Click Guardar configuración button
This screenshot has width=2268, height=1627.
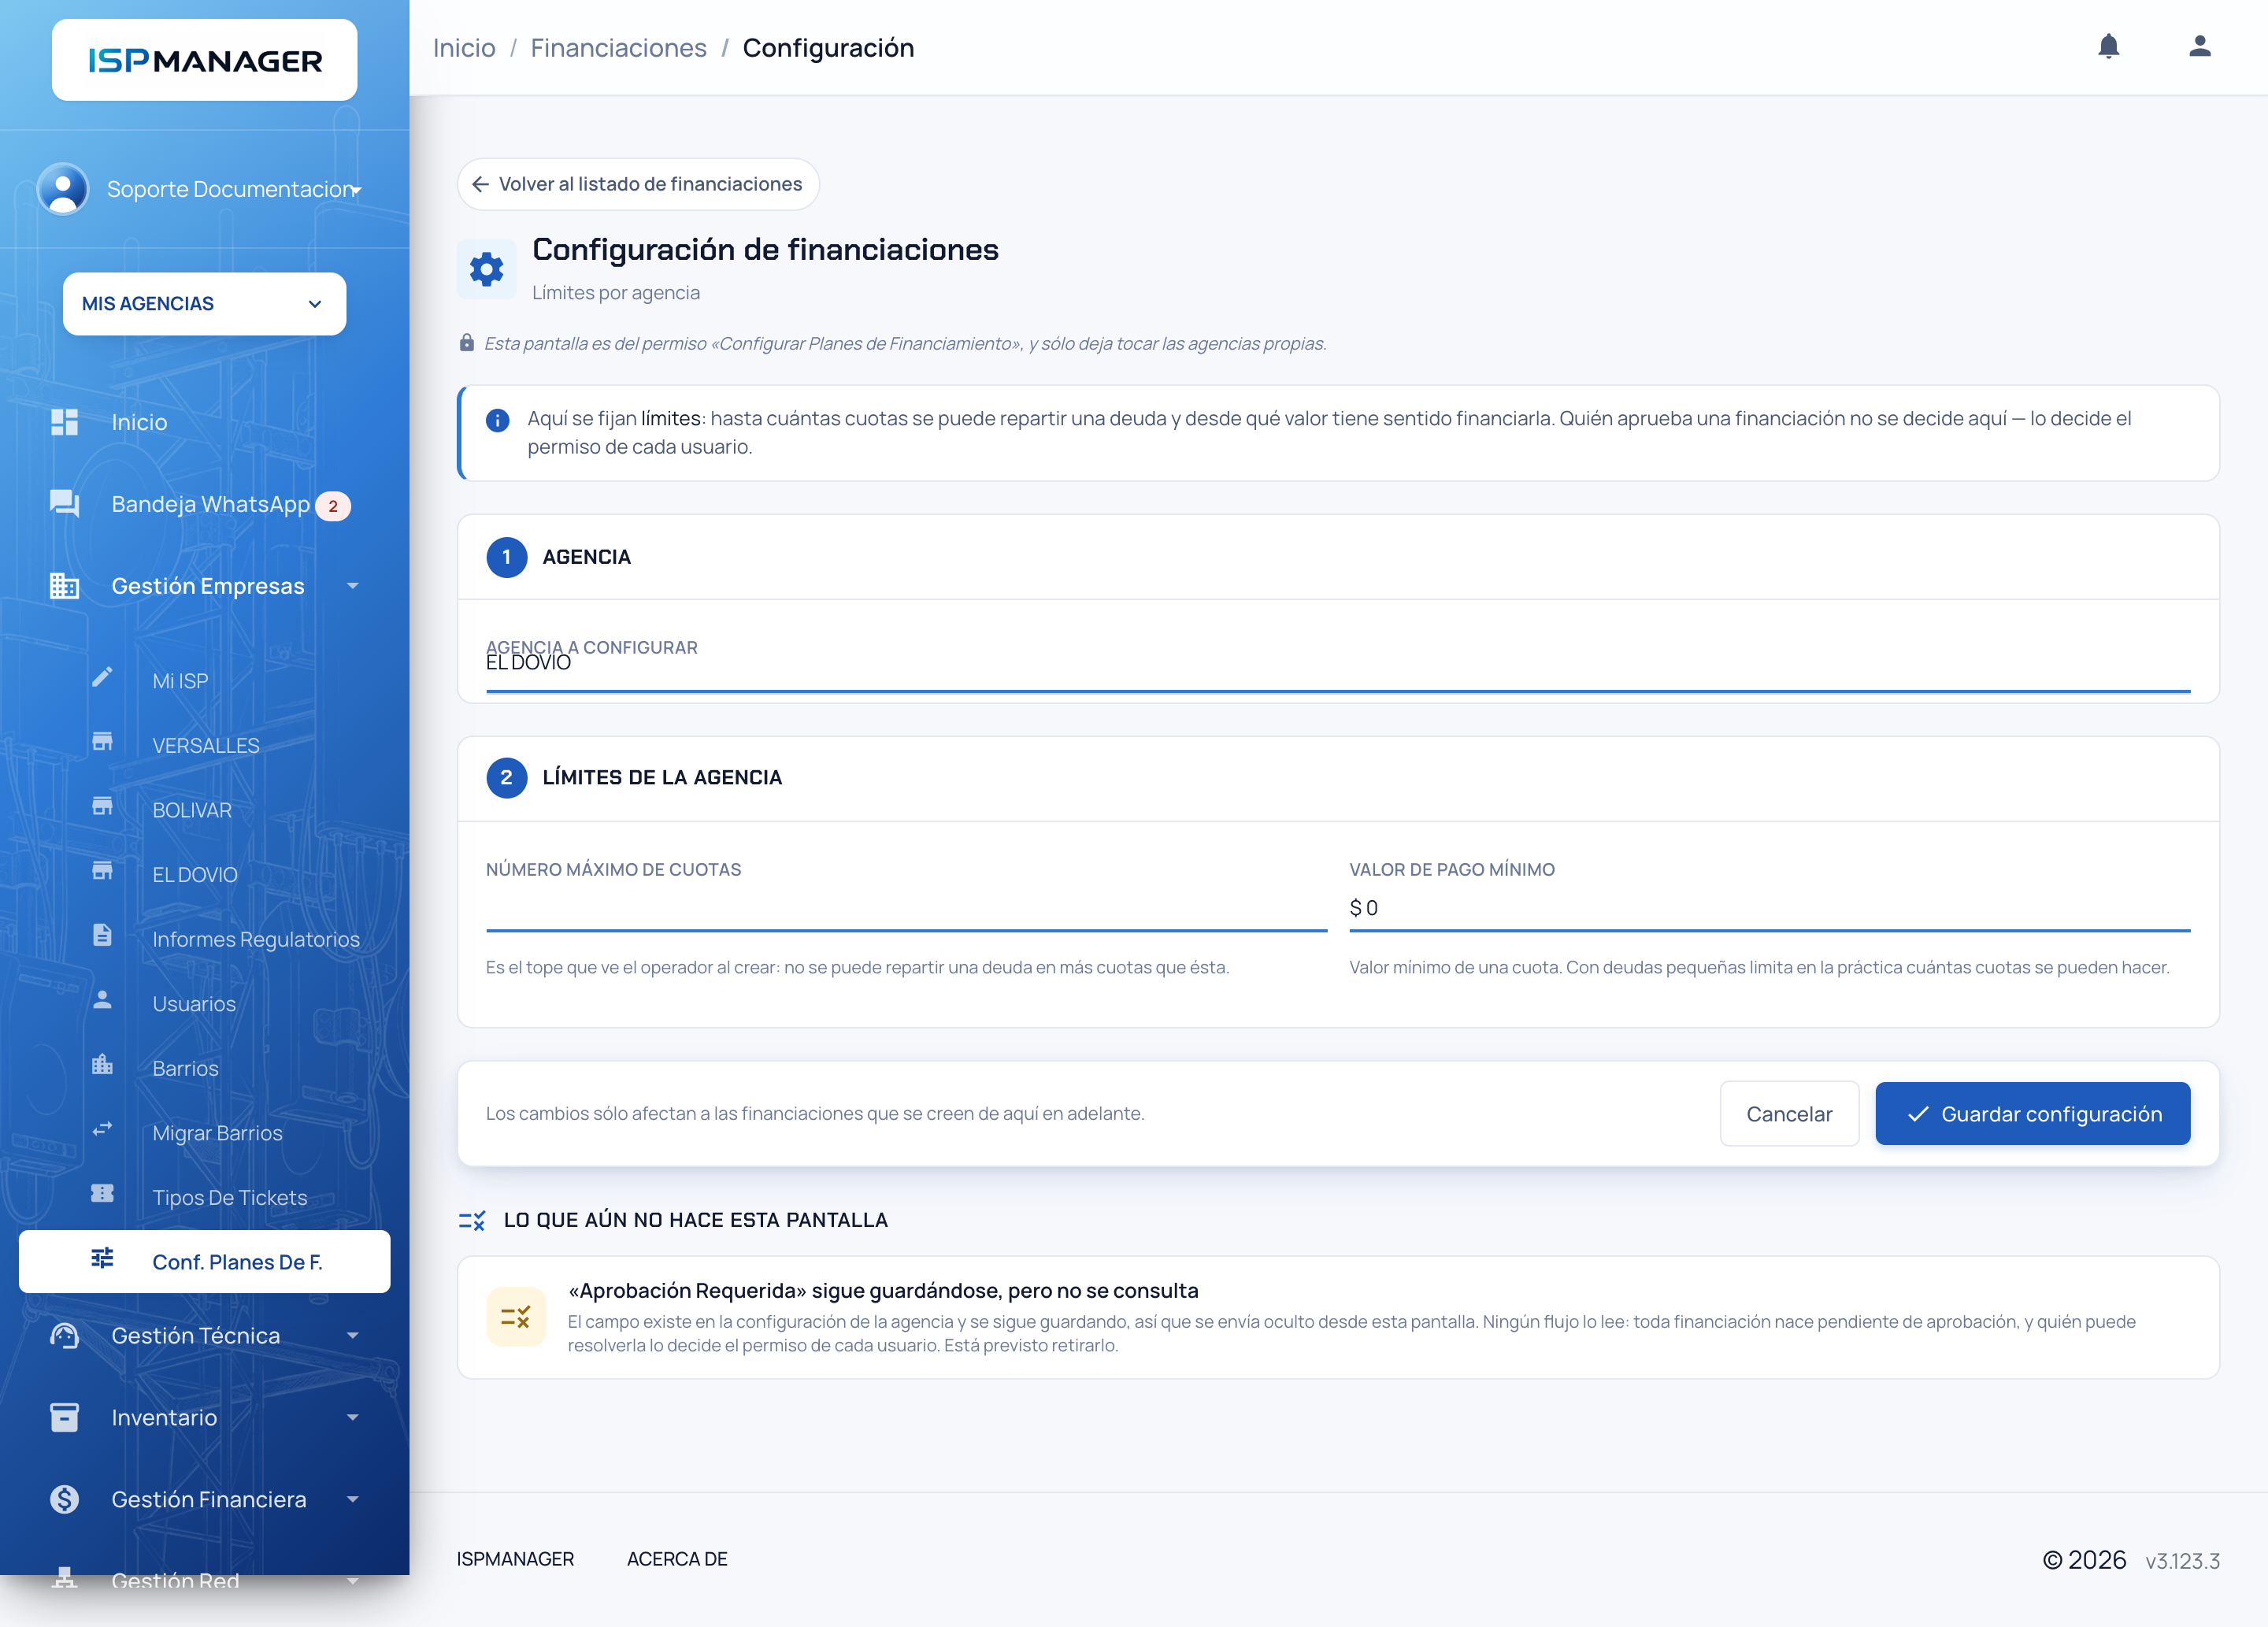2033,1114
